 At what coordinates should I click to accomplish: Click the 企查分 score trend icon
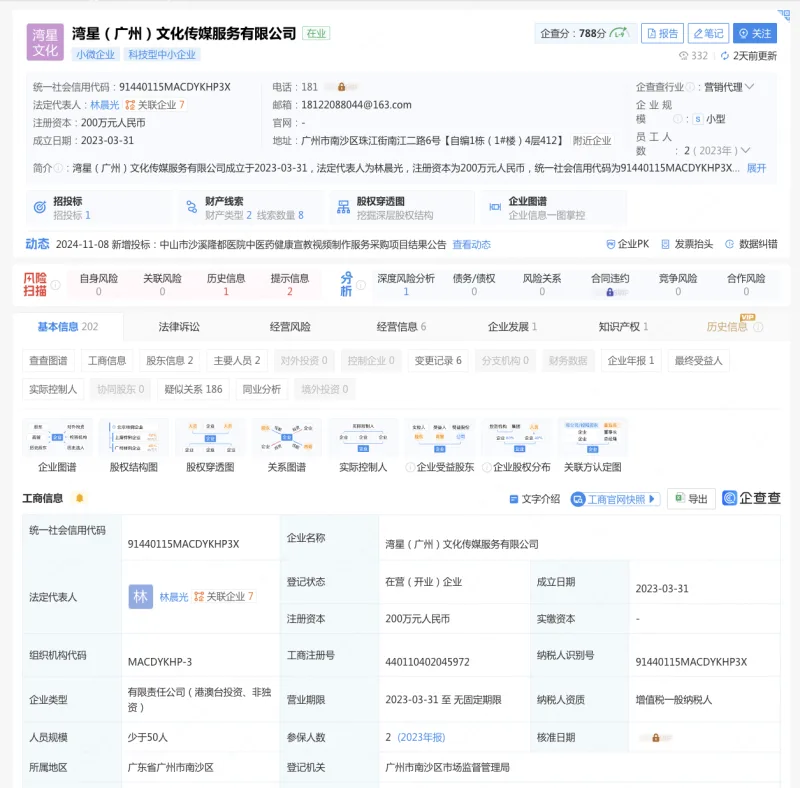619,33
